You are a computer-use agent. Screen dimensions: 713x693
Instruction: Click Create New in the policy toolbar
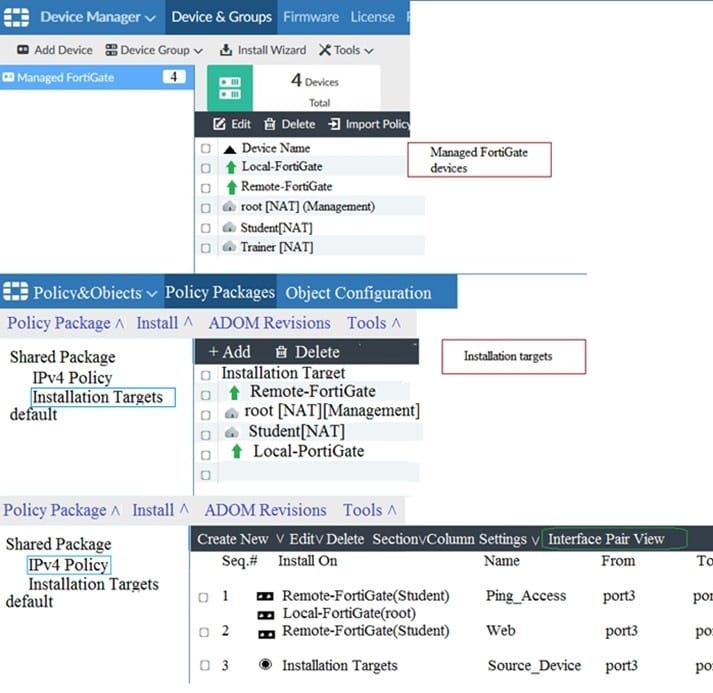coord(233,539)
